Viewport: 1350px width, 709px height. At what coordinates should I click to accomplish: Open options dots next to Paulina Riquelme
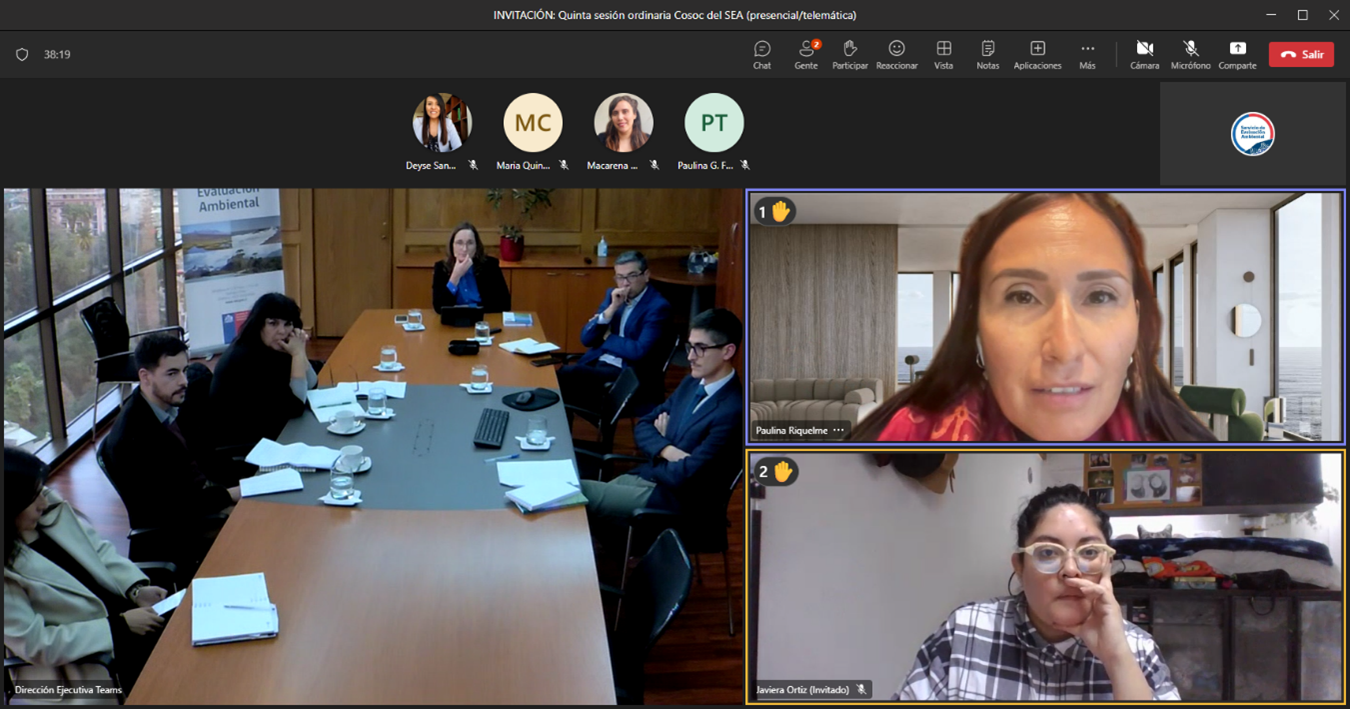click(x=838, y=431)
